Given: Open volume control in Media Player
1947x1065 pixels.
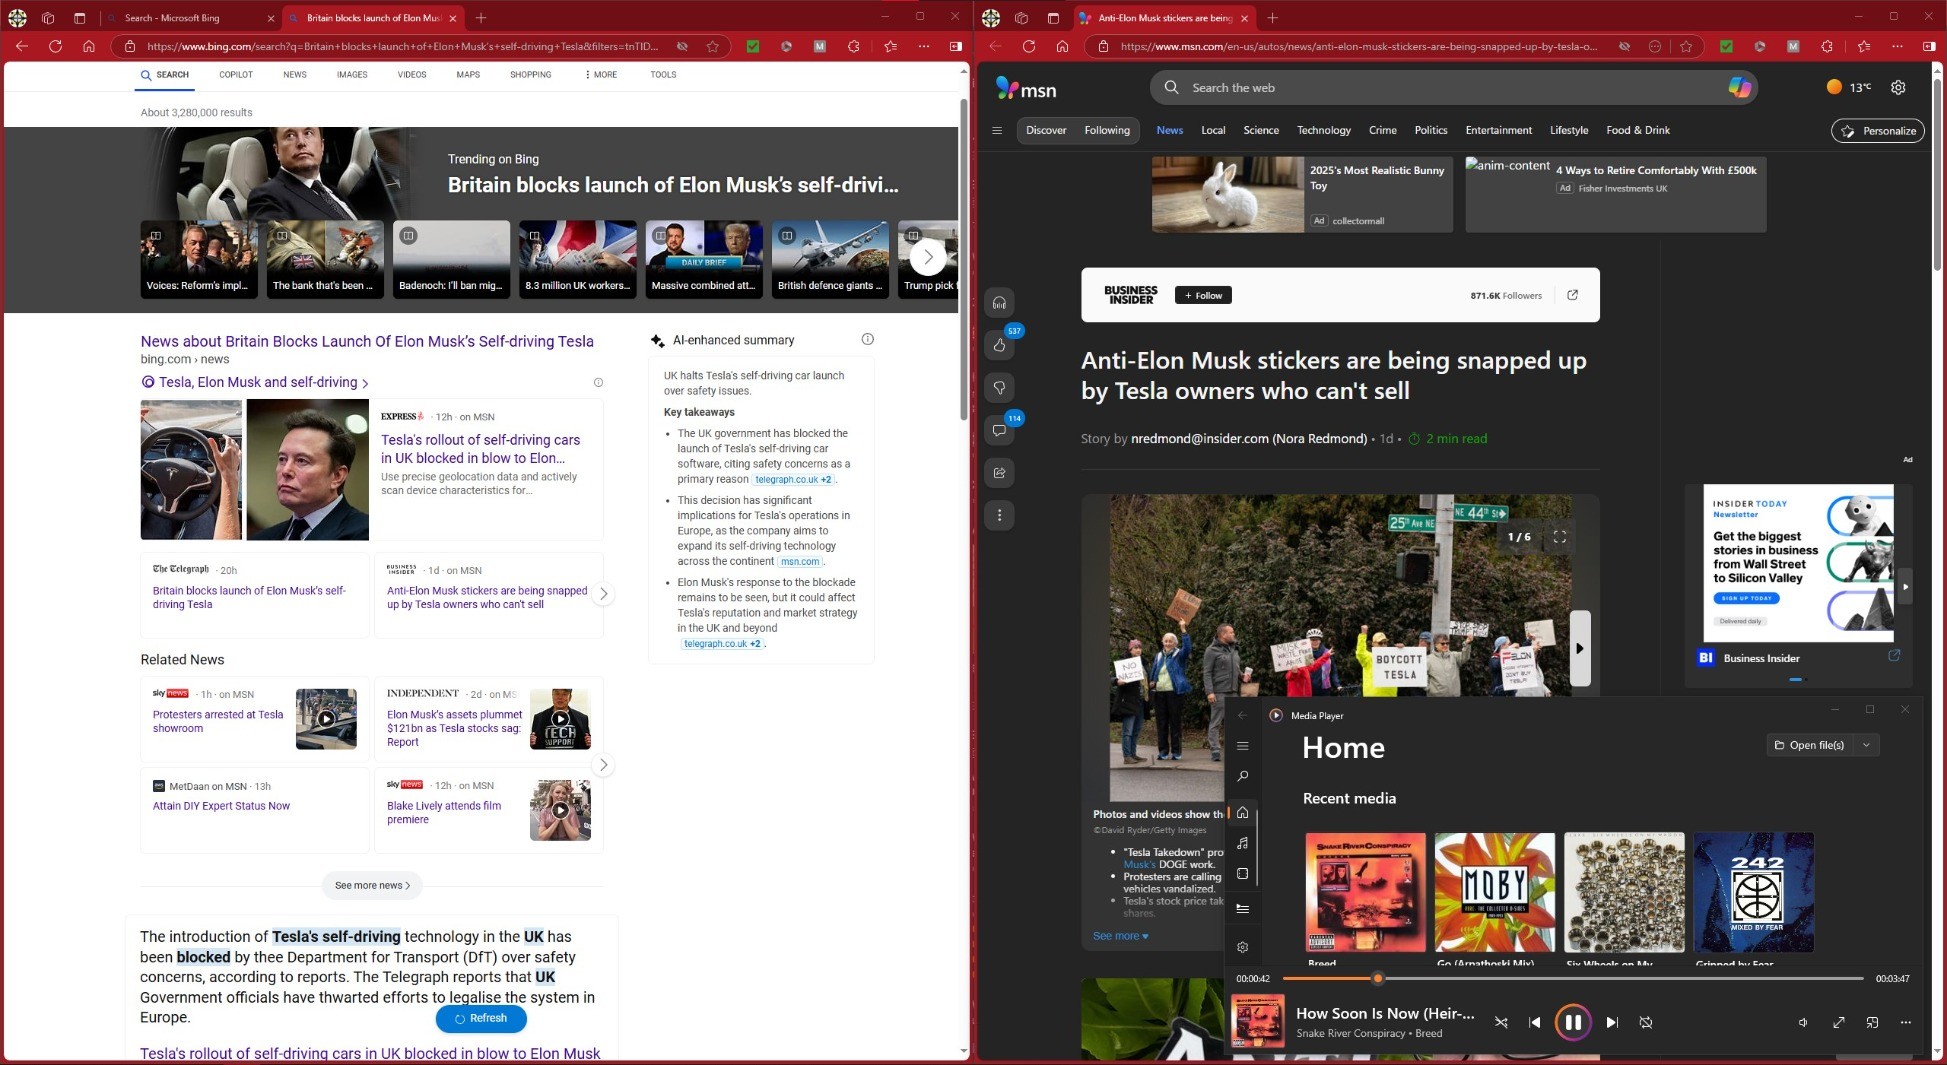Looking at the screenshot, I should [1803, 1022].
